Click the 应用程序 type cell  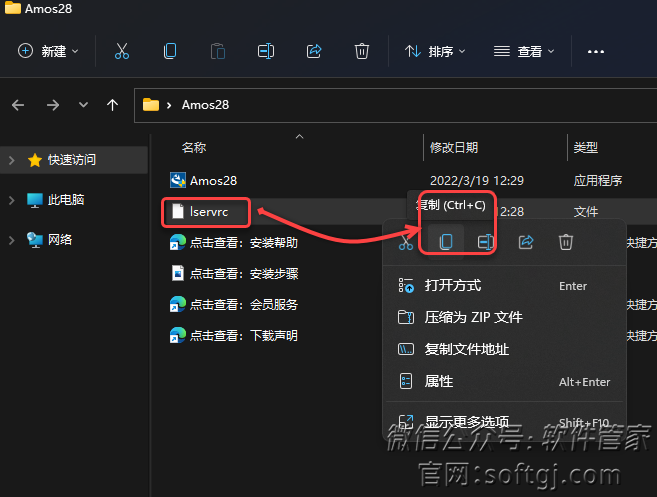[x=598, y=181]
